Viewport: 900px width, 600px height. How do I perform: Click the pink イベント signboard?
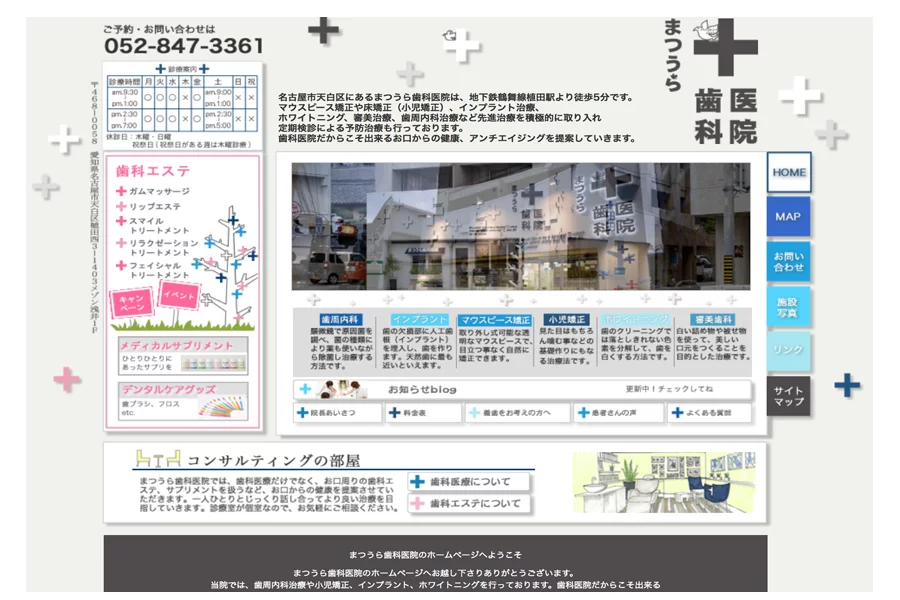(x=179, y=296)
